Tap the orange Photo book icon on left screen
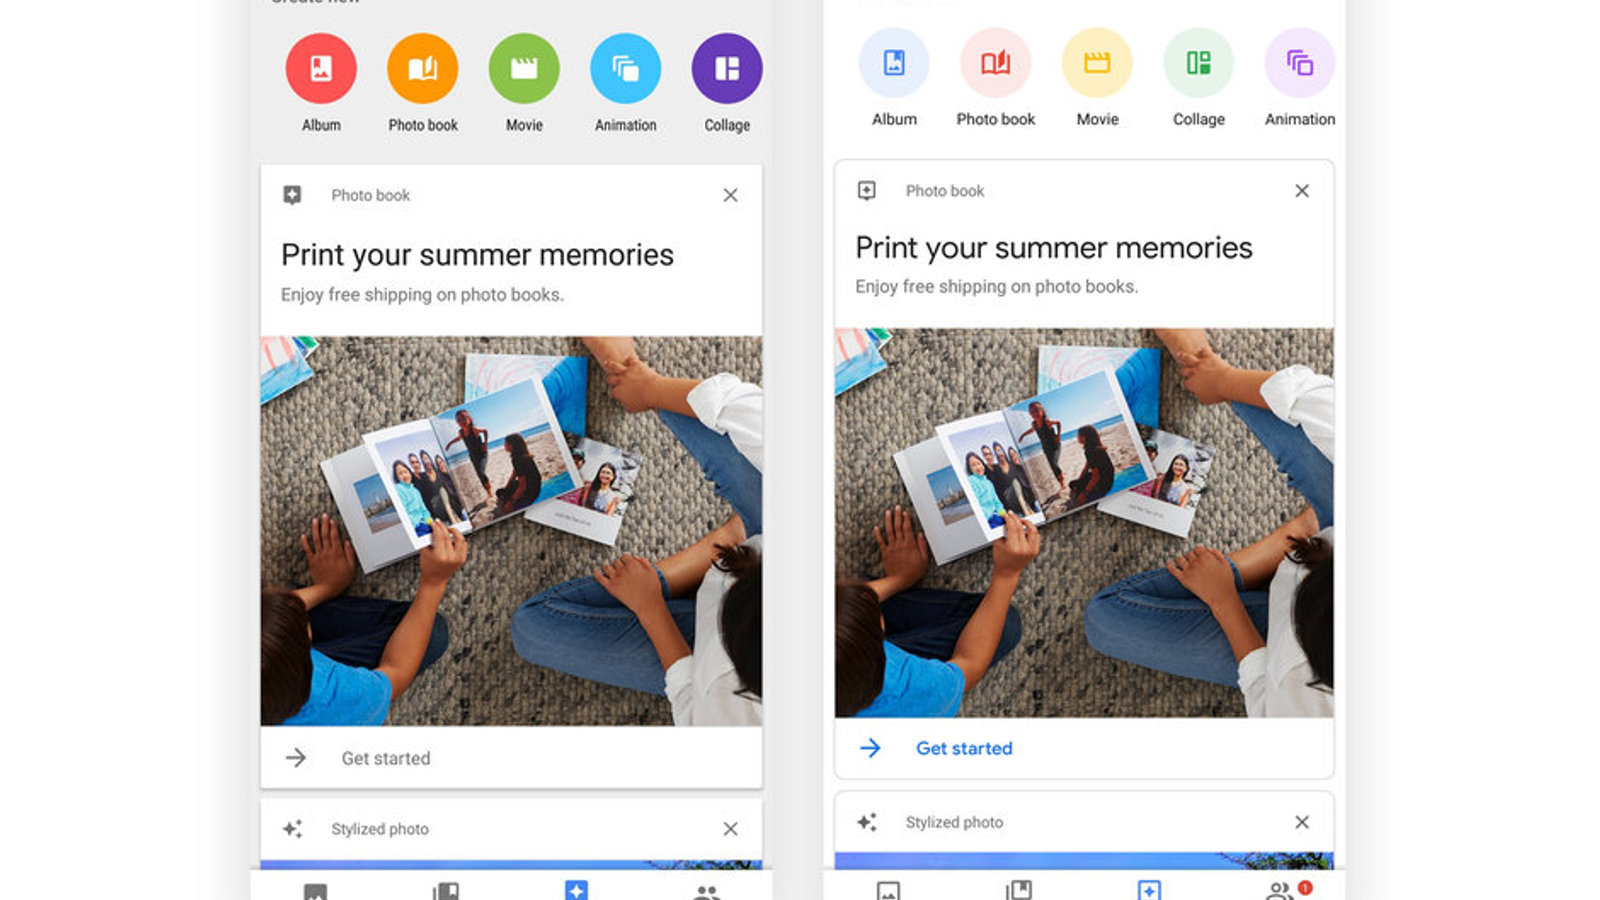 [423, 69]
